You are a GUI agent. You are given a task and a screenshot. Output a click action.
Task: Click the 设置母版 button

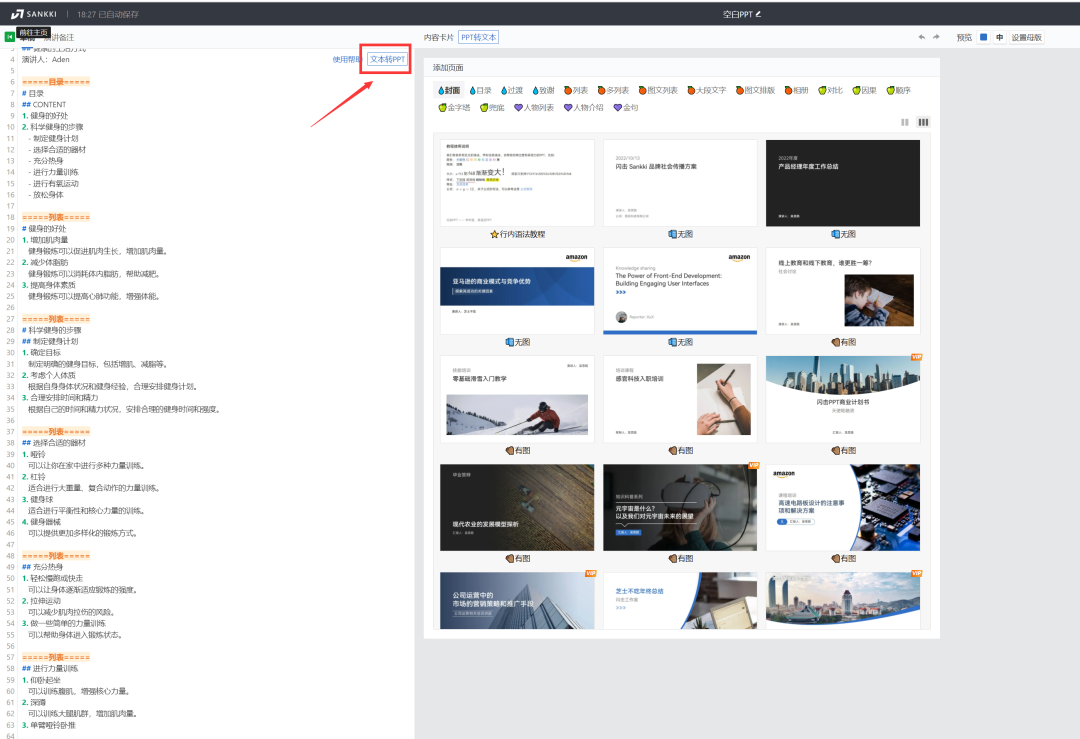point(1026,37)
